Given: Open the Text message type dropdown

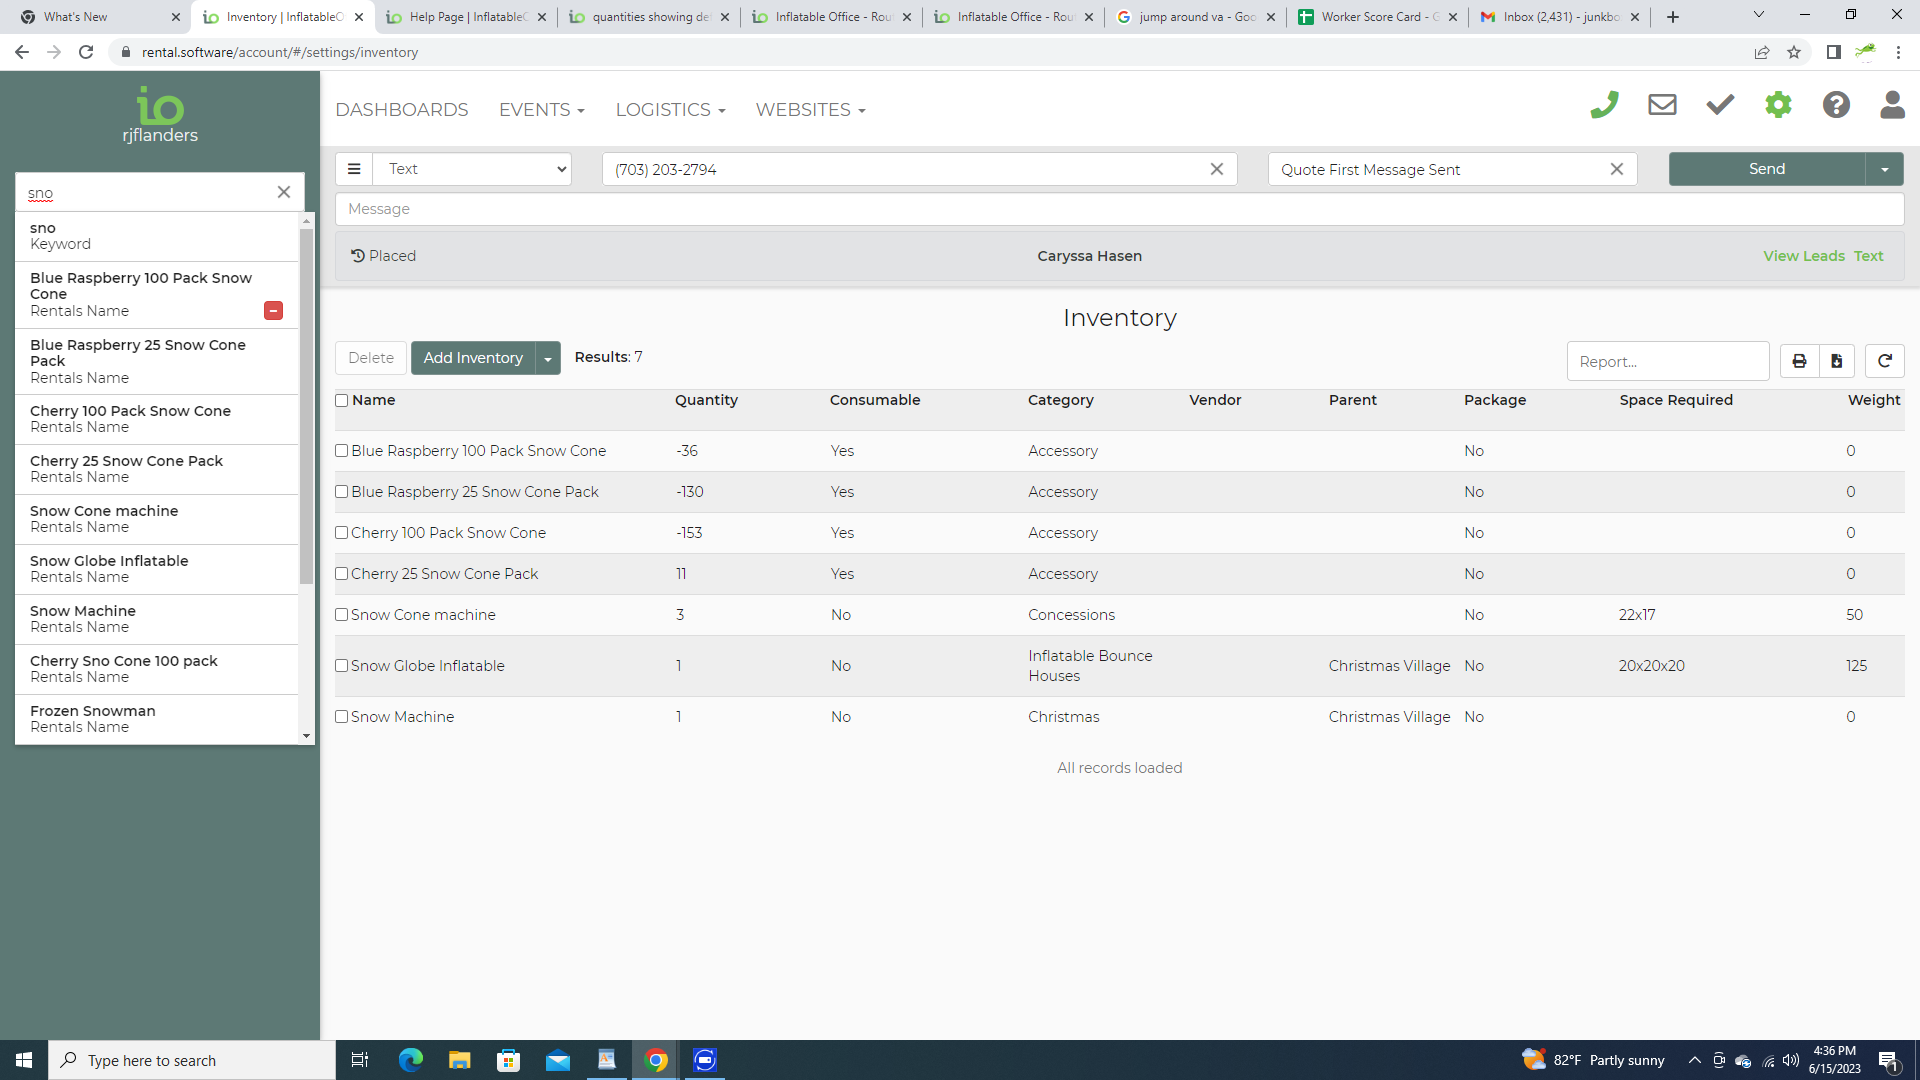Looking at the screenshot, I should 472,169.
